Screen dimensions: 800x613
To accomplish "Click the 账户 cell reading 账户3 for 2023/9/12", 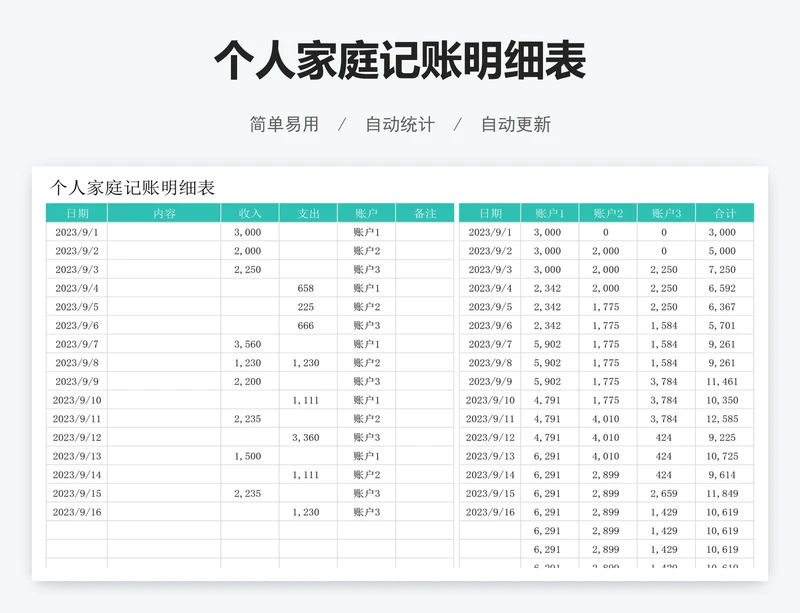I will pos(366,438).
